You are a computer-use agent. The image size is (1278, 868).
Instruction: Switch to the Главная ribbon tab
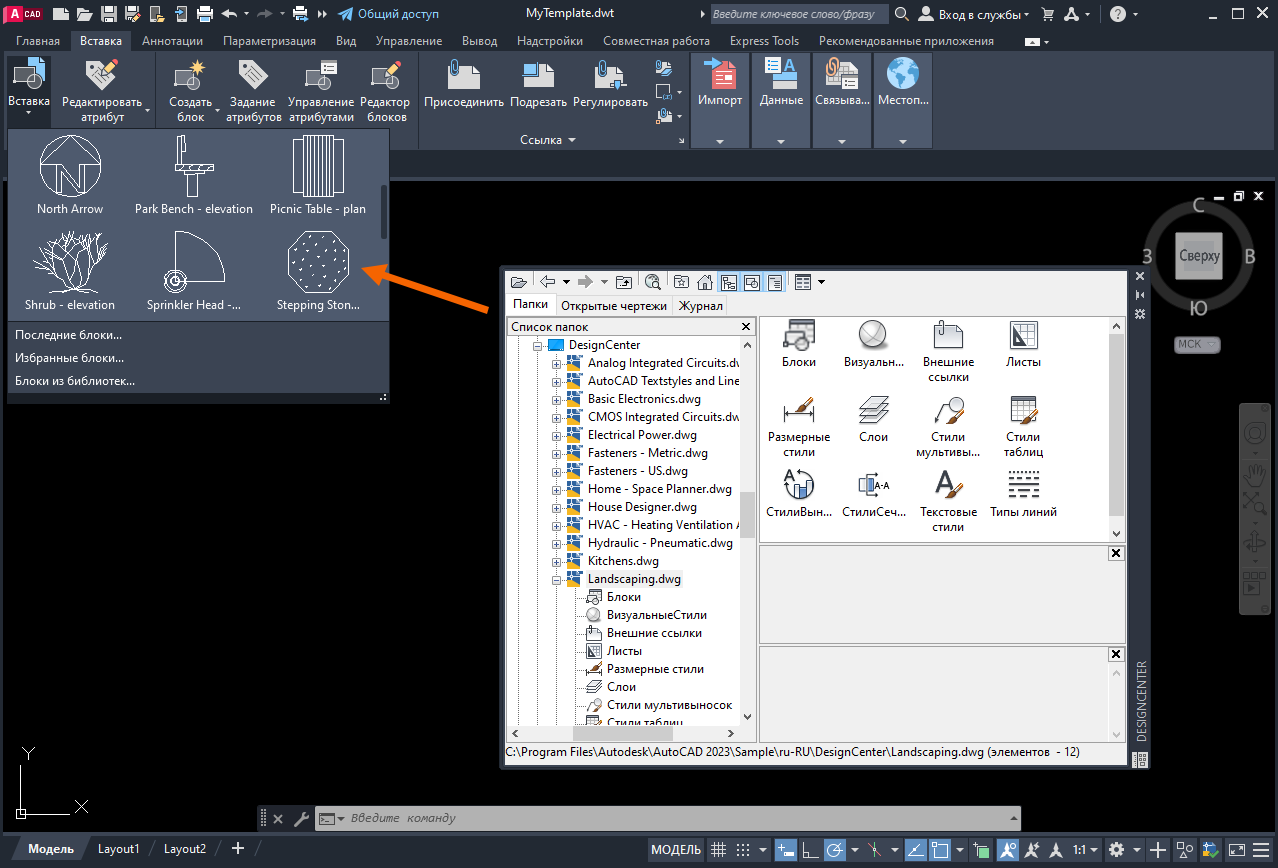coord(38,41)
